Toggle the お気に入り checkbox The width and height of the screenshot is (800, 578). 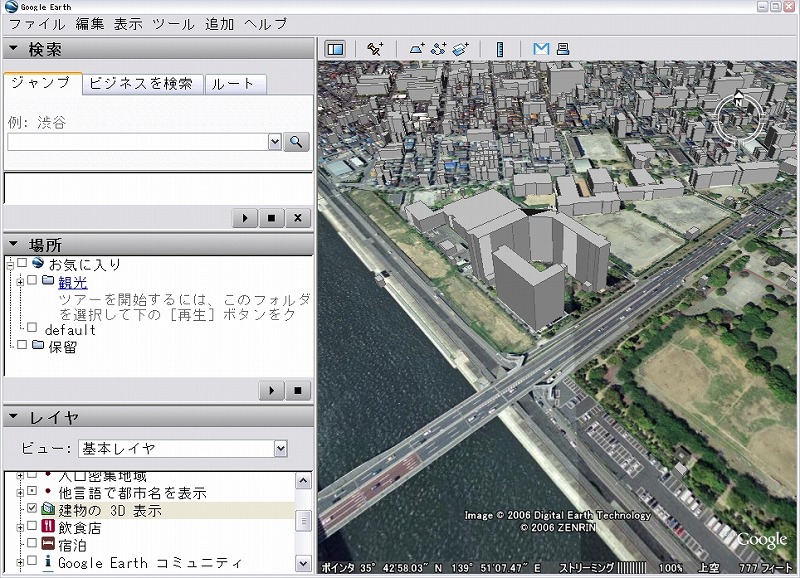pos(22,263)
